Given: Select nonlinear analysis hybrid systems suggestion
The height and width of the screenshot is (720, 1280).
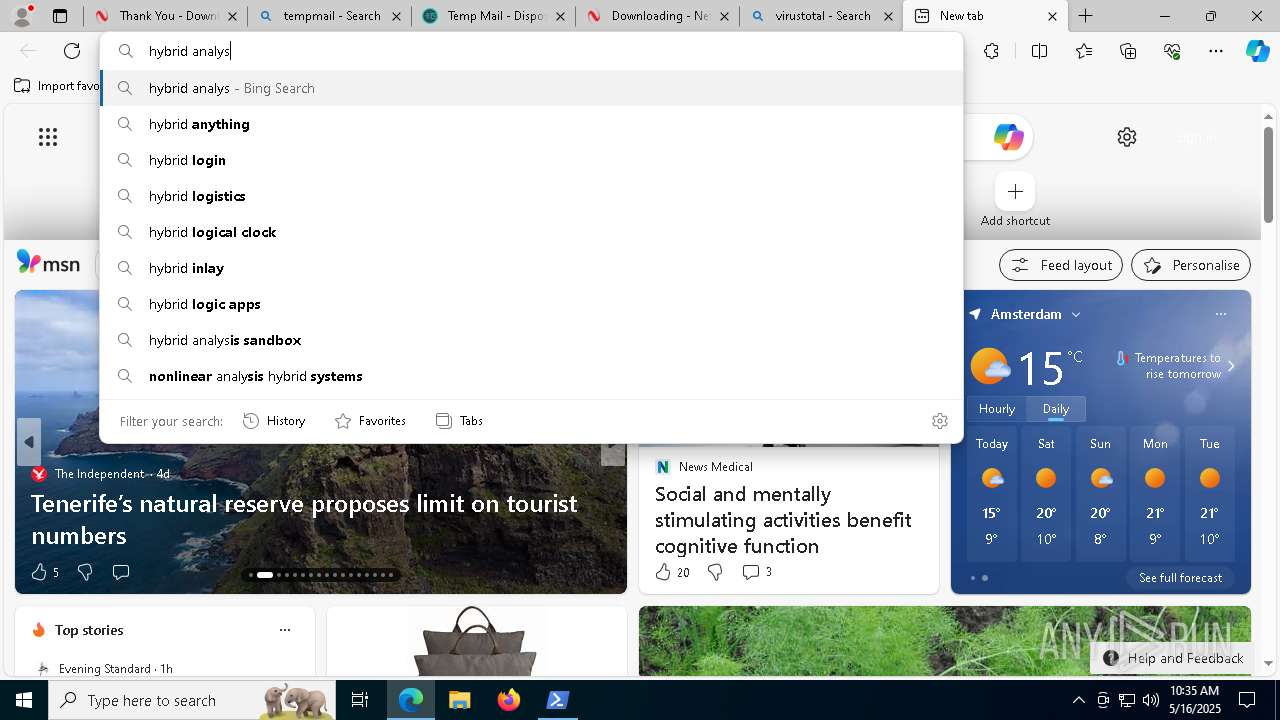Looking at the screenshot, I should click(532, 376).
